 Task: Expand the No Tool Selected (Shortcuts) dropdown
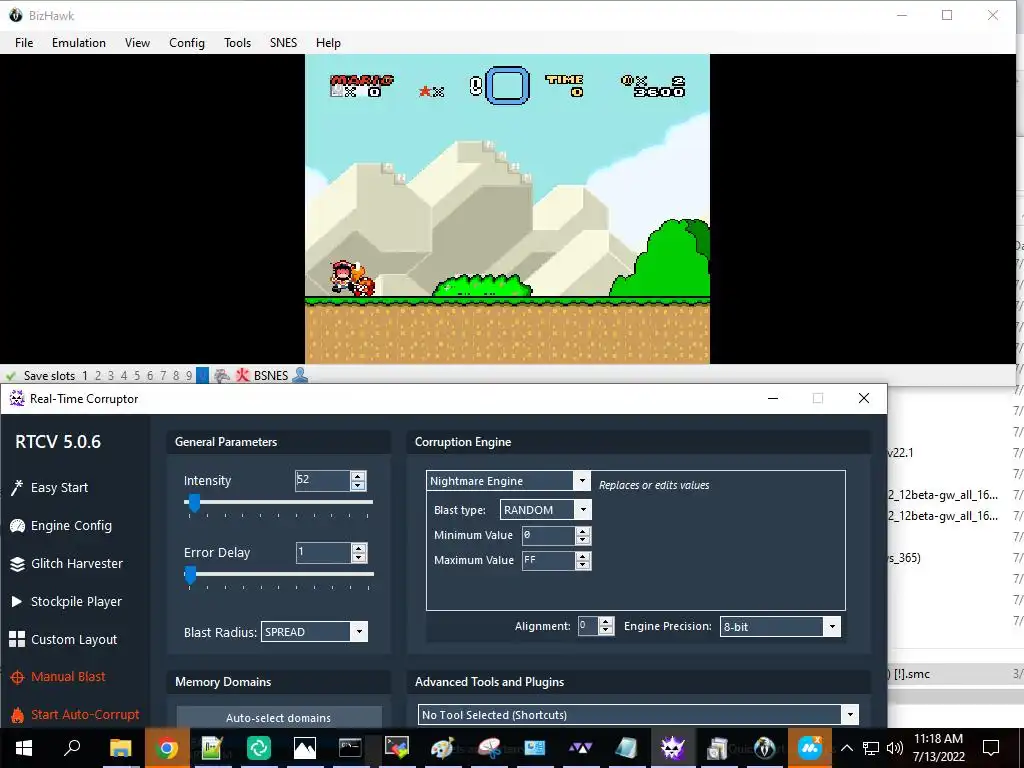[850, 714]
